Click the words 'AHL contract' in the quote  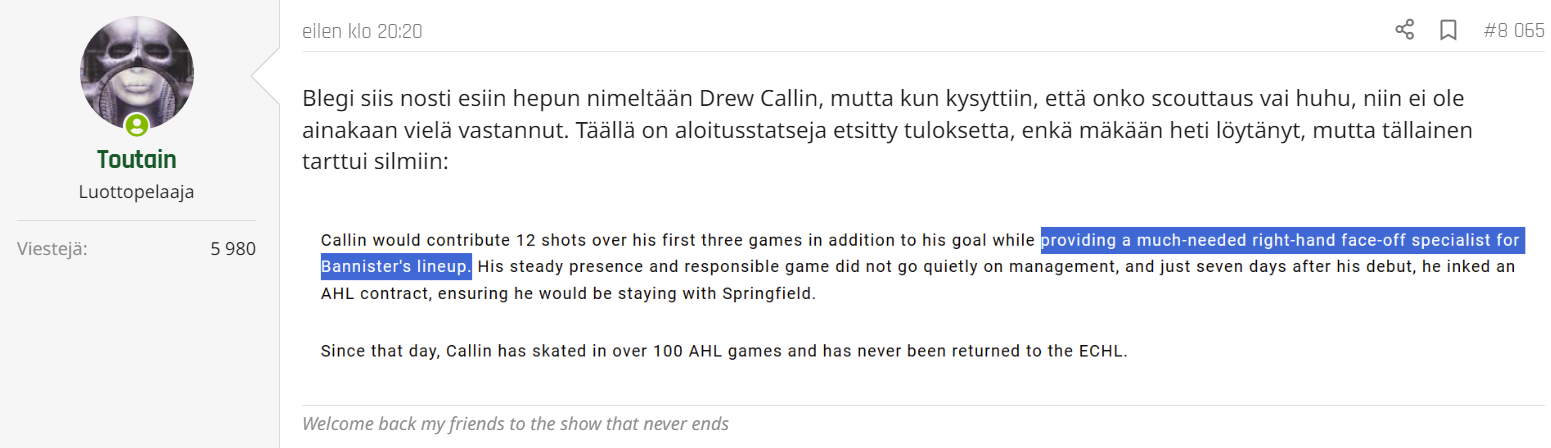tap(367, 296)
